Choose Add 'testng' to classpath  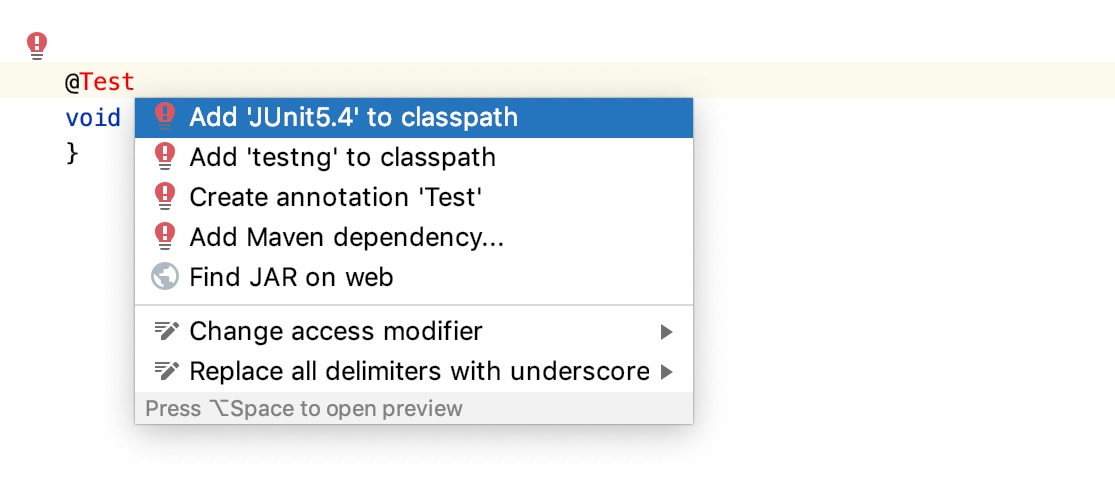click(414, 158)
